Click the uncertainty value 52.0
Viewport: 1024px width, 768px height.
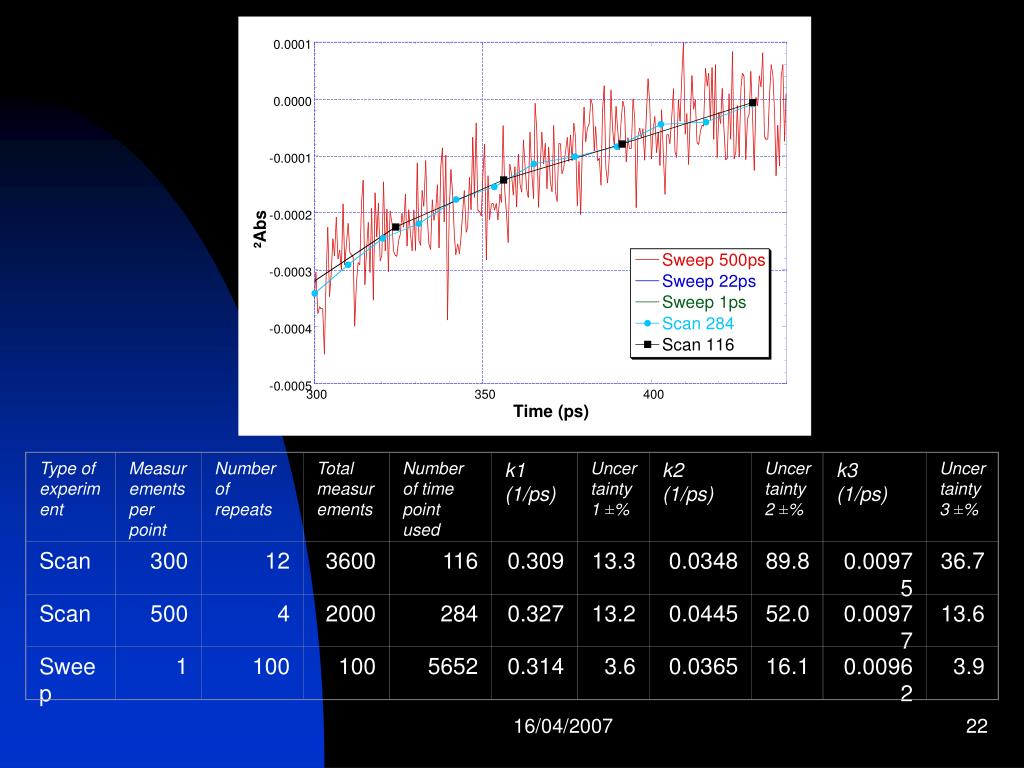(x=787, y=614)
